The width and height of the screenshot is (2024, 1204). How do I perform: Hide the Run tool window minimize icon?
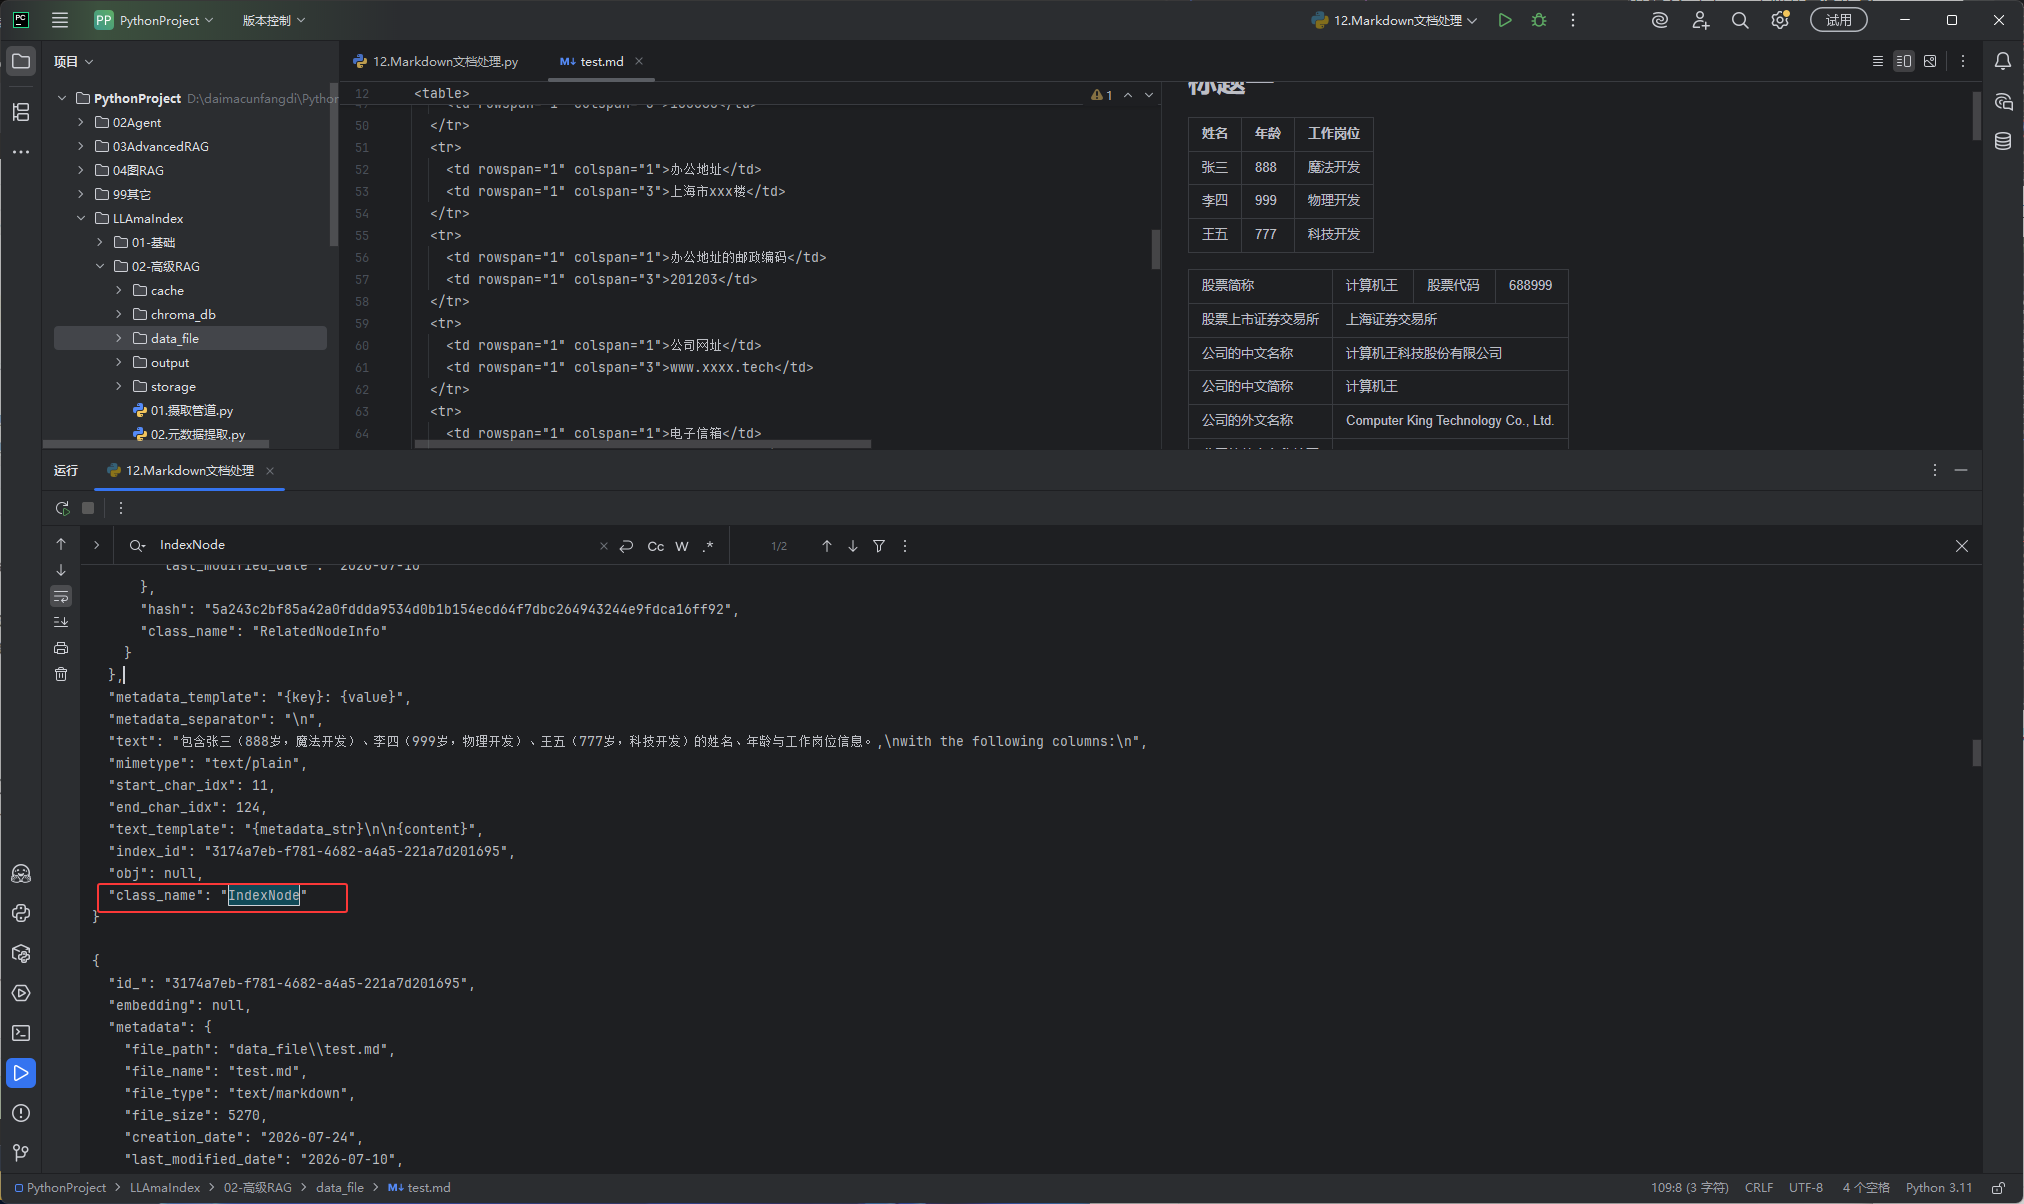pos(1961,470)
